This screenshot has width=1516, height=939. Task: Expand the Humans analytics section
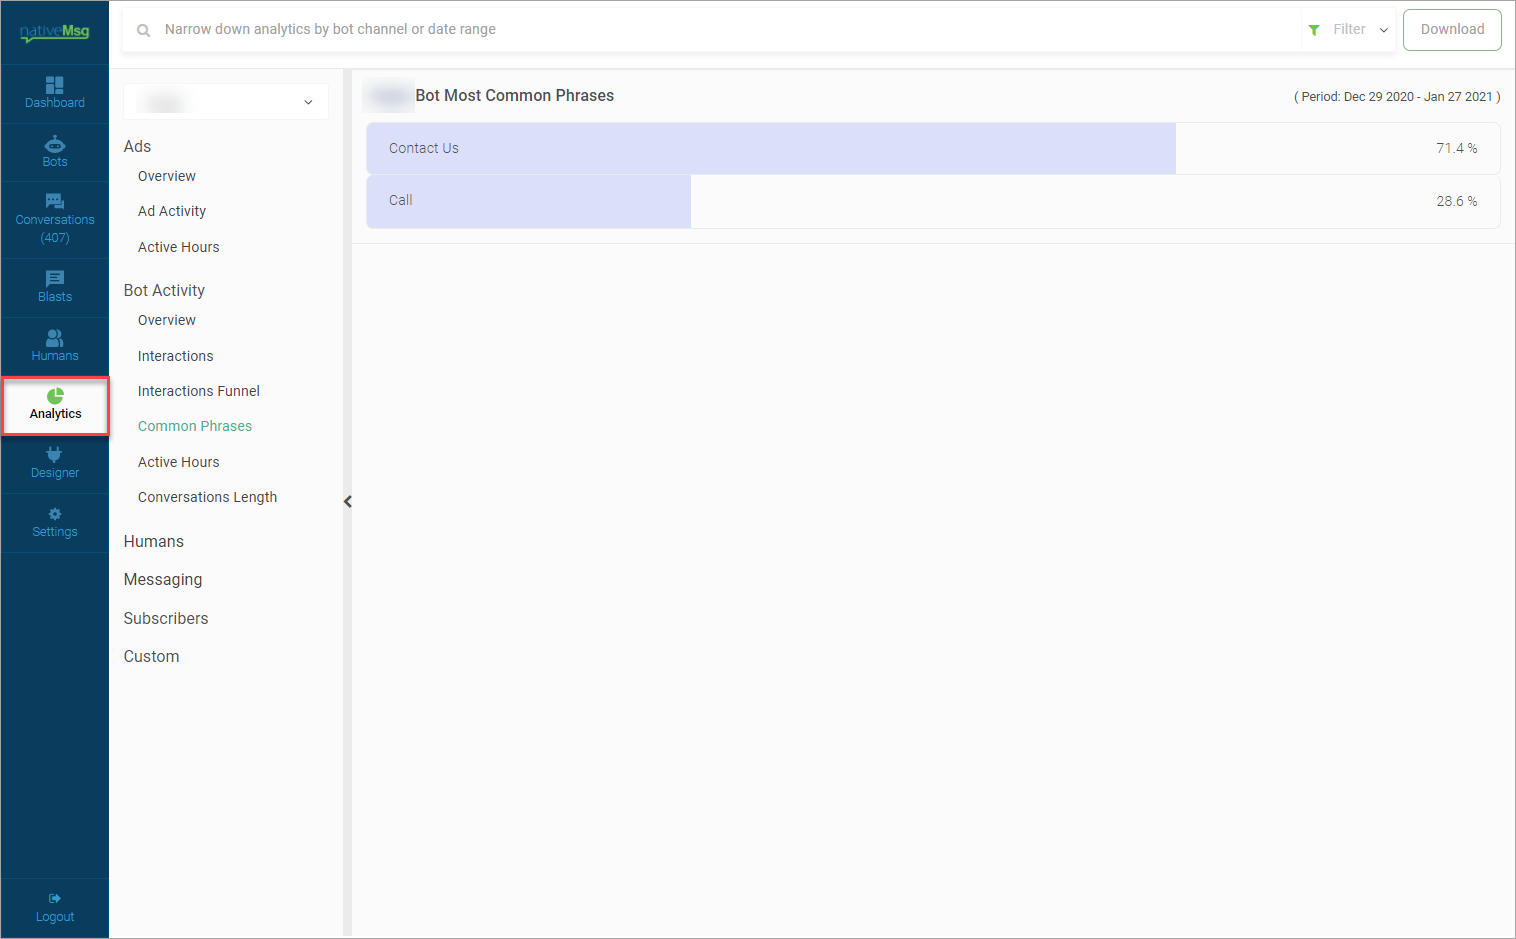(154, 541)
